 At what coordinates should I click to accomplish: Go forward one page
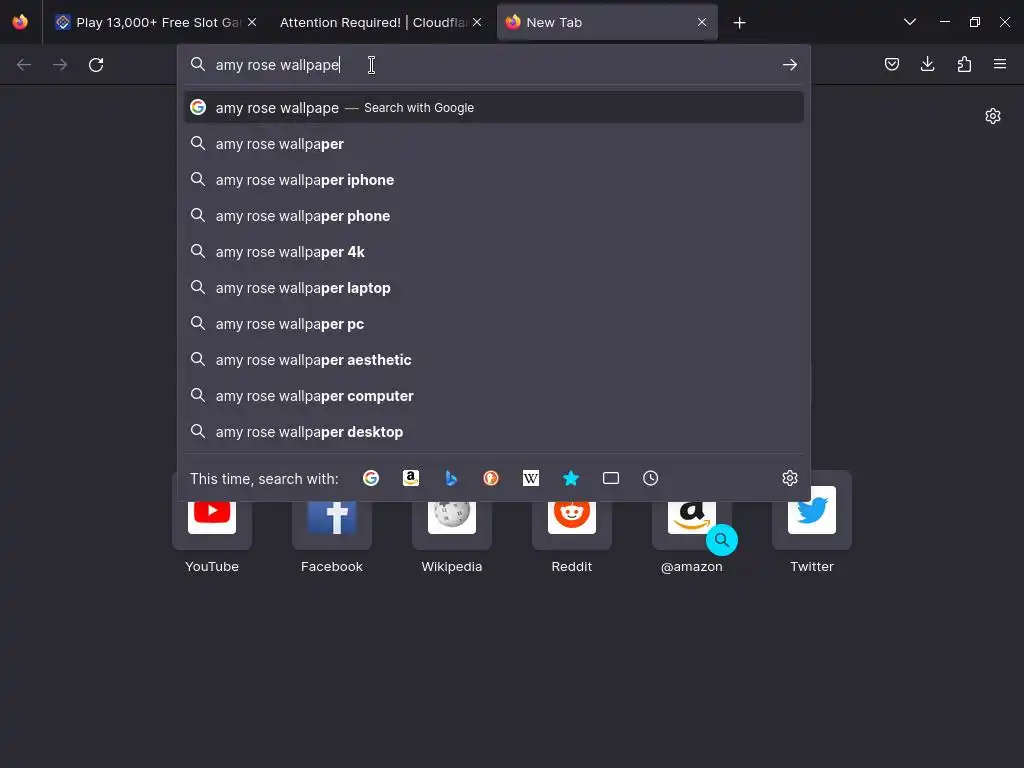tap(60, 65)
